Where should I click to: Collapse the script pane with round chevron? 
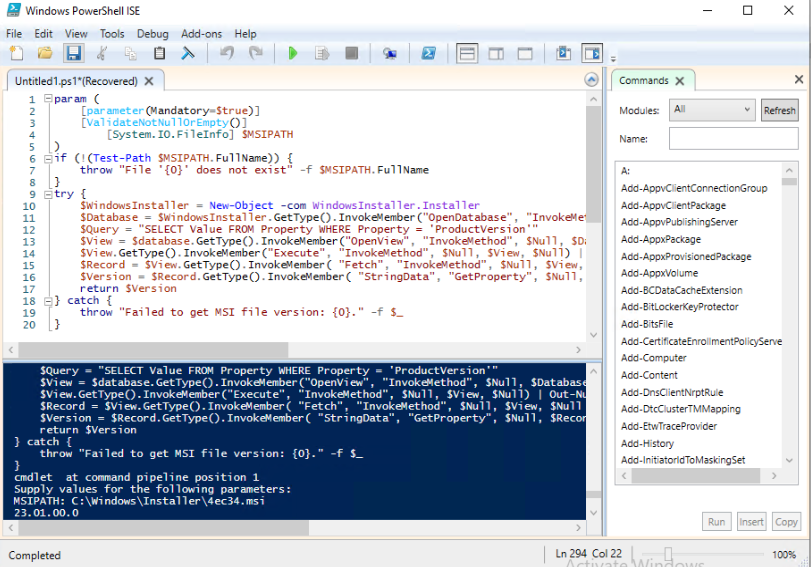pyautogui.click(x=591, y=80)
